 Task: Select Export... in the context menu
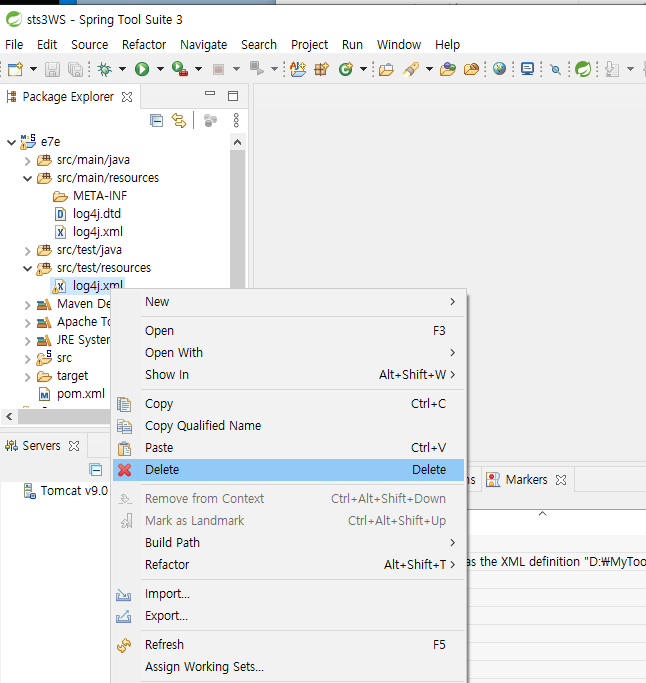(288, 616)
